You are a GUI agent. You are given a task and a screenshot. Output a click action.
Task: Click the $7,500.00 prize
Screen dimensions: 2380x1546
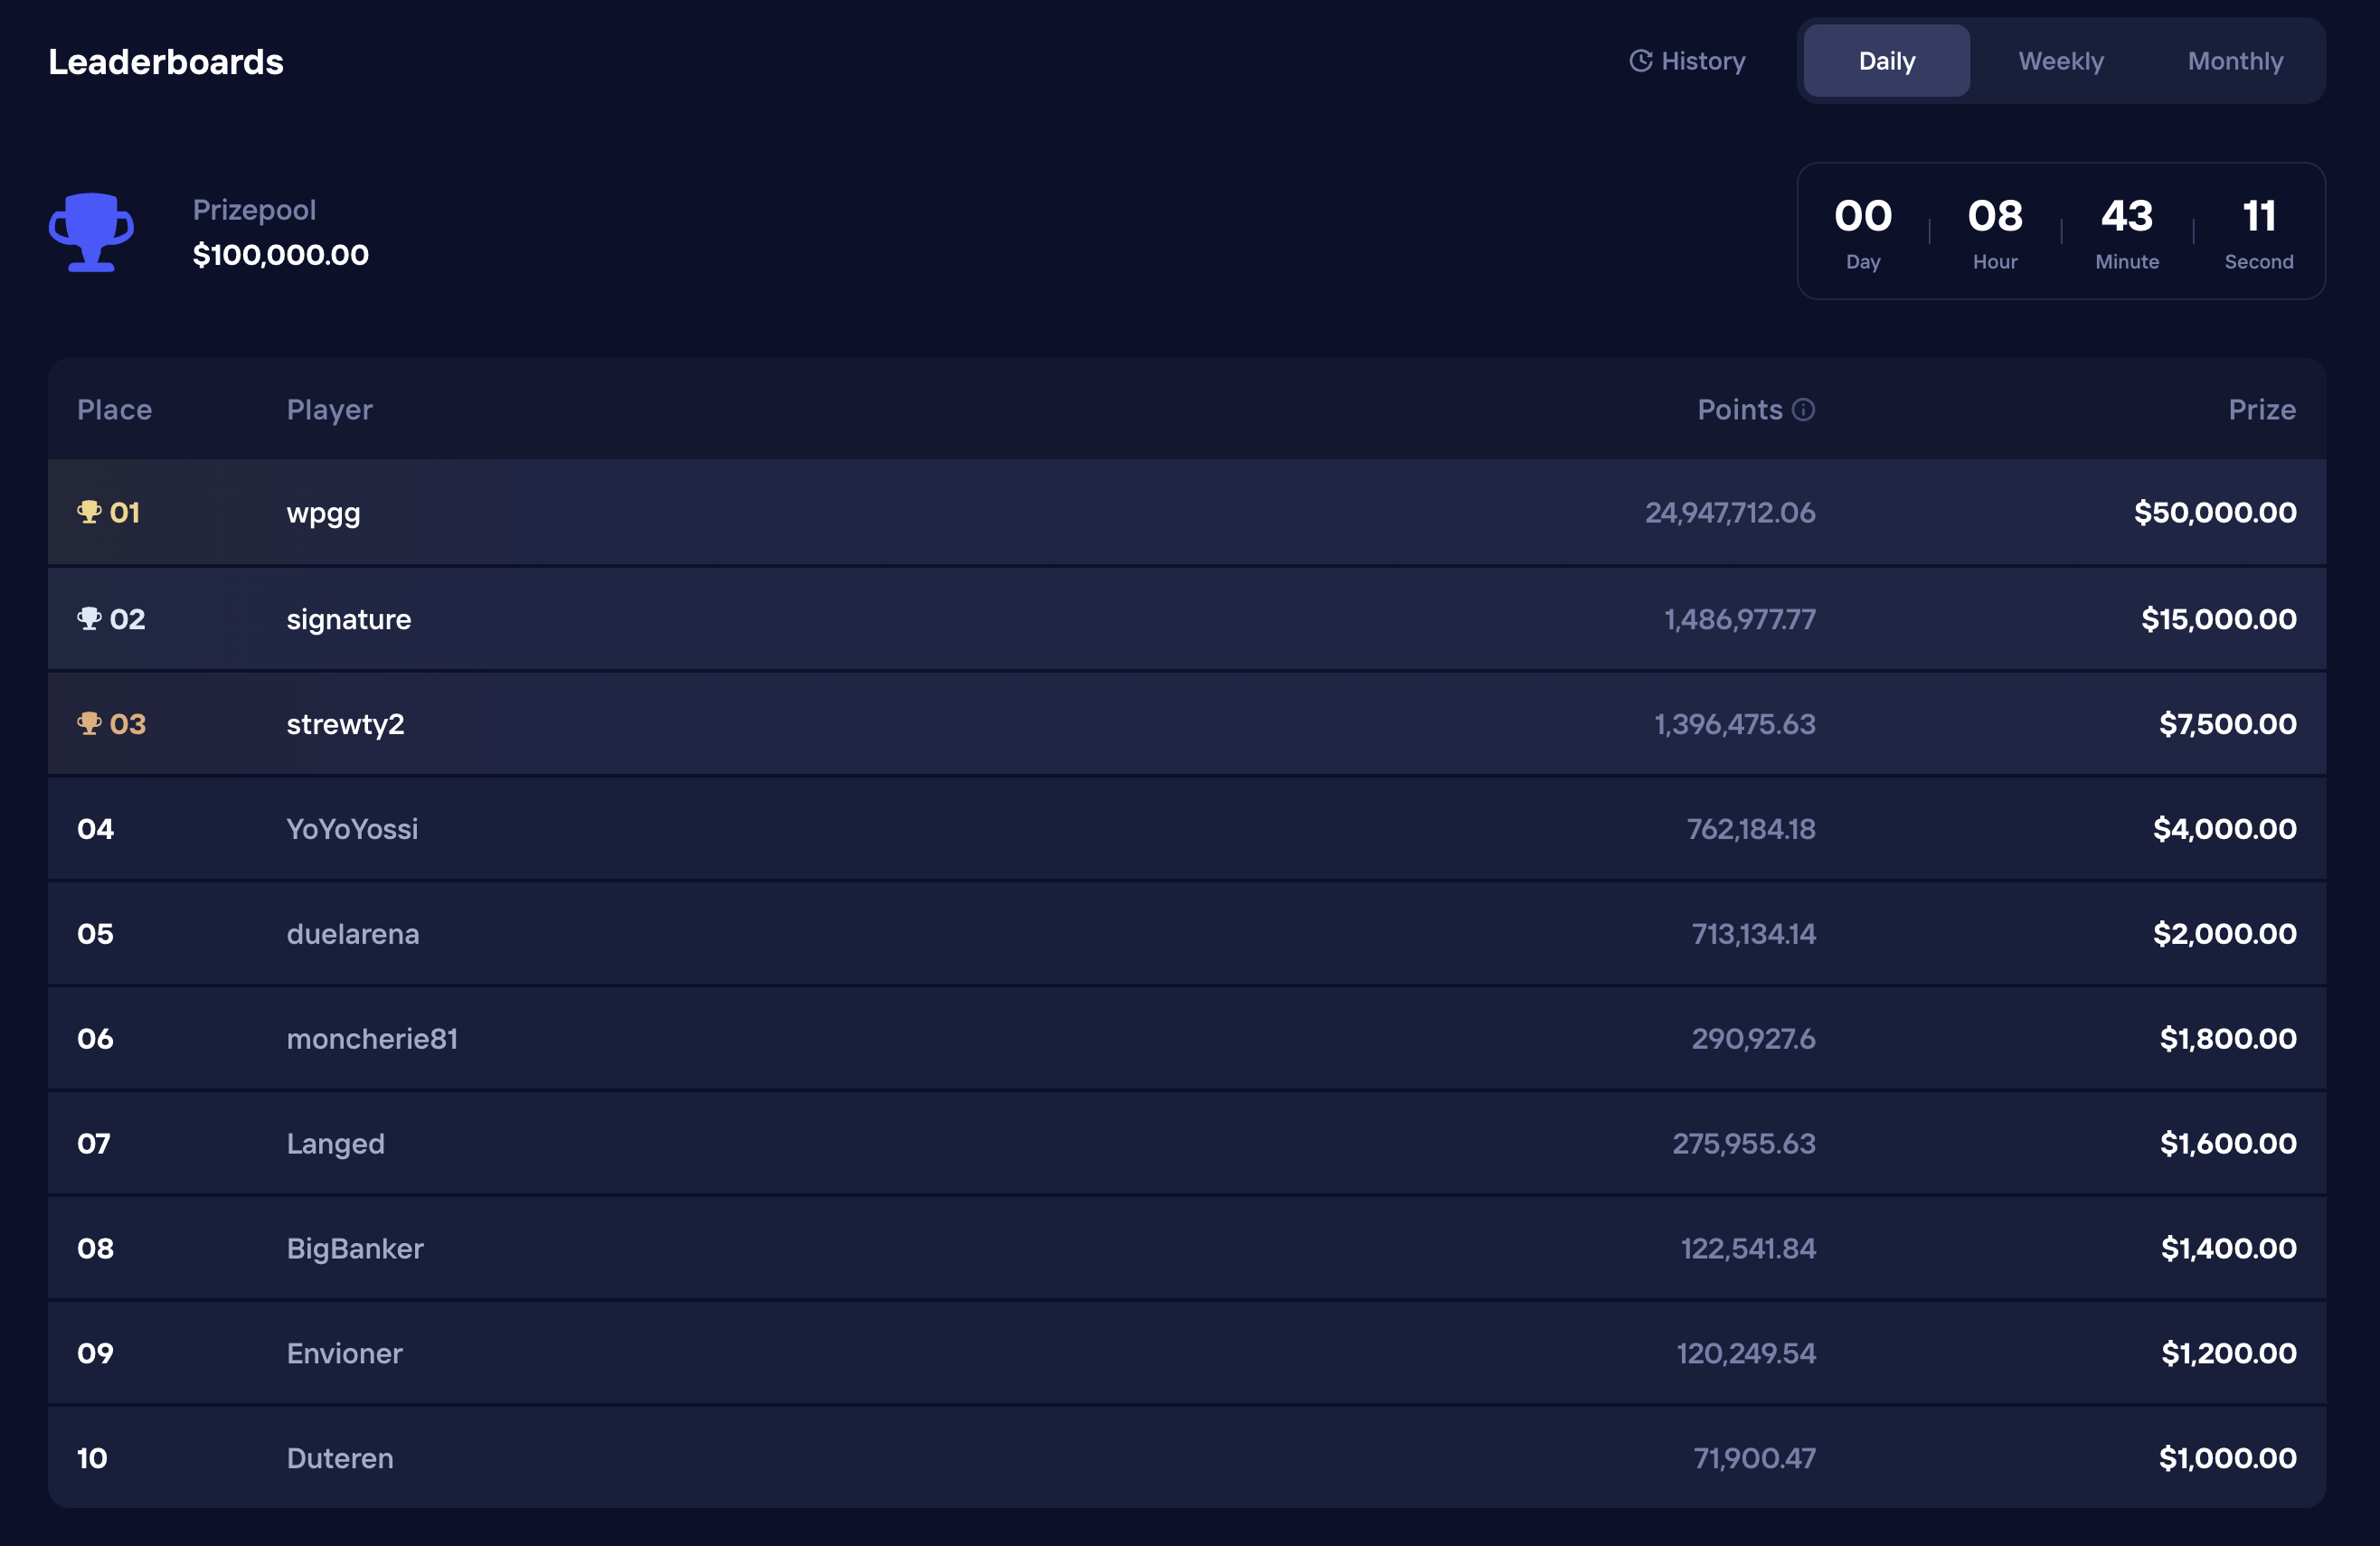(2227, 725)
